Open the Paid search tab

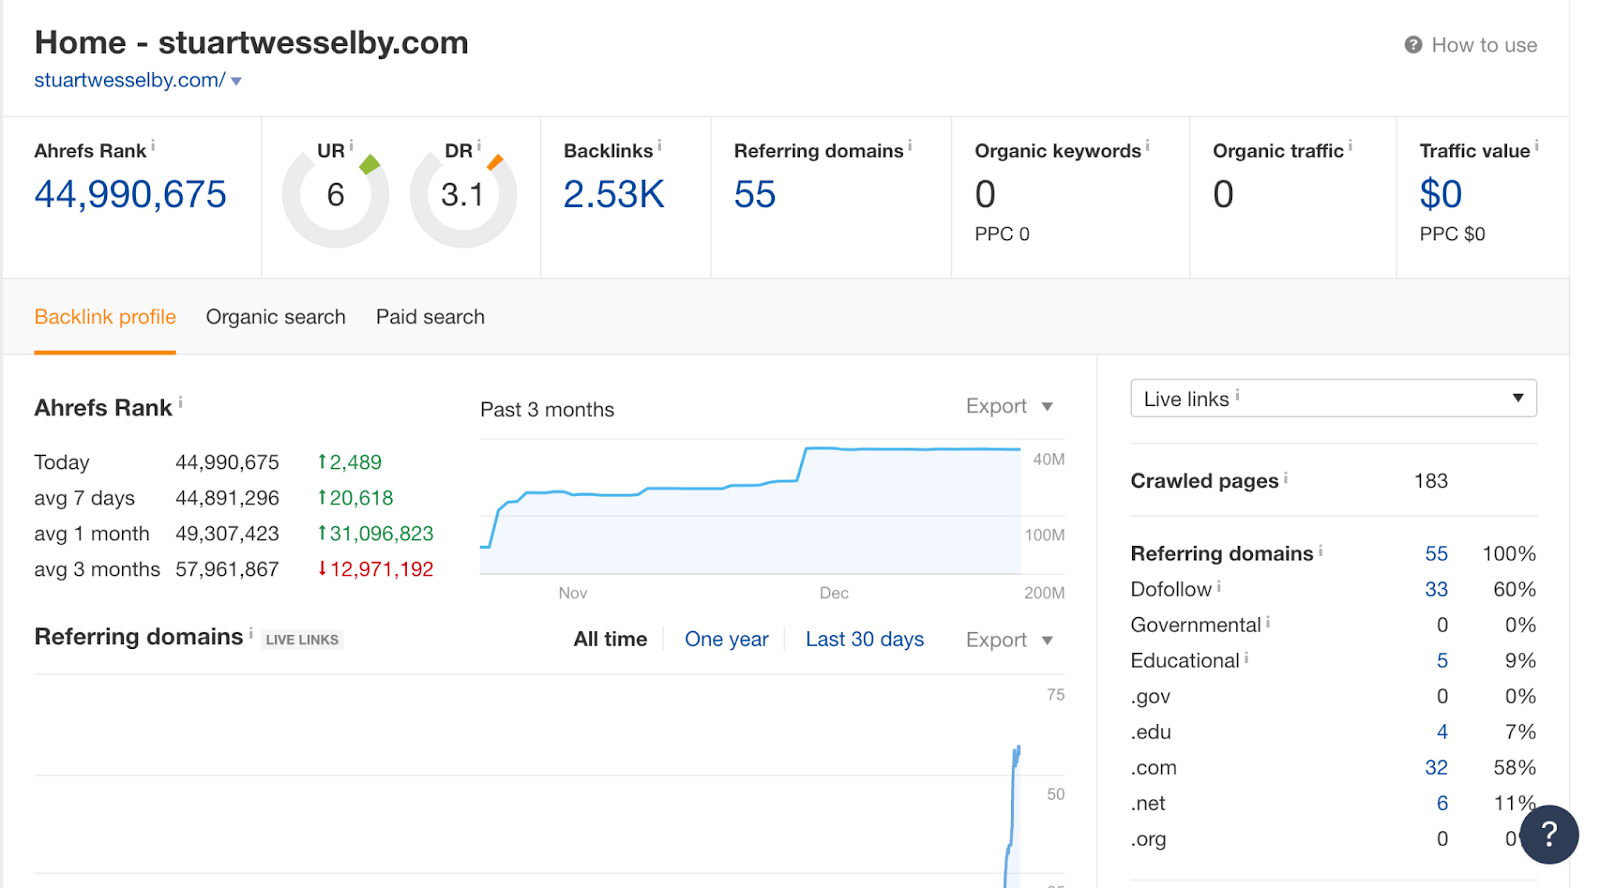tap(430, 317)
